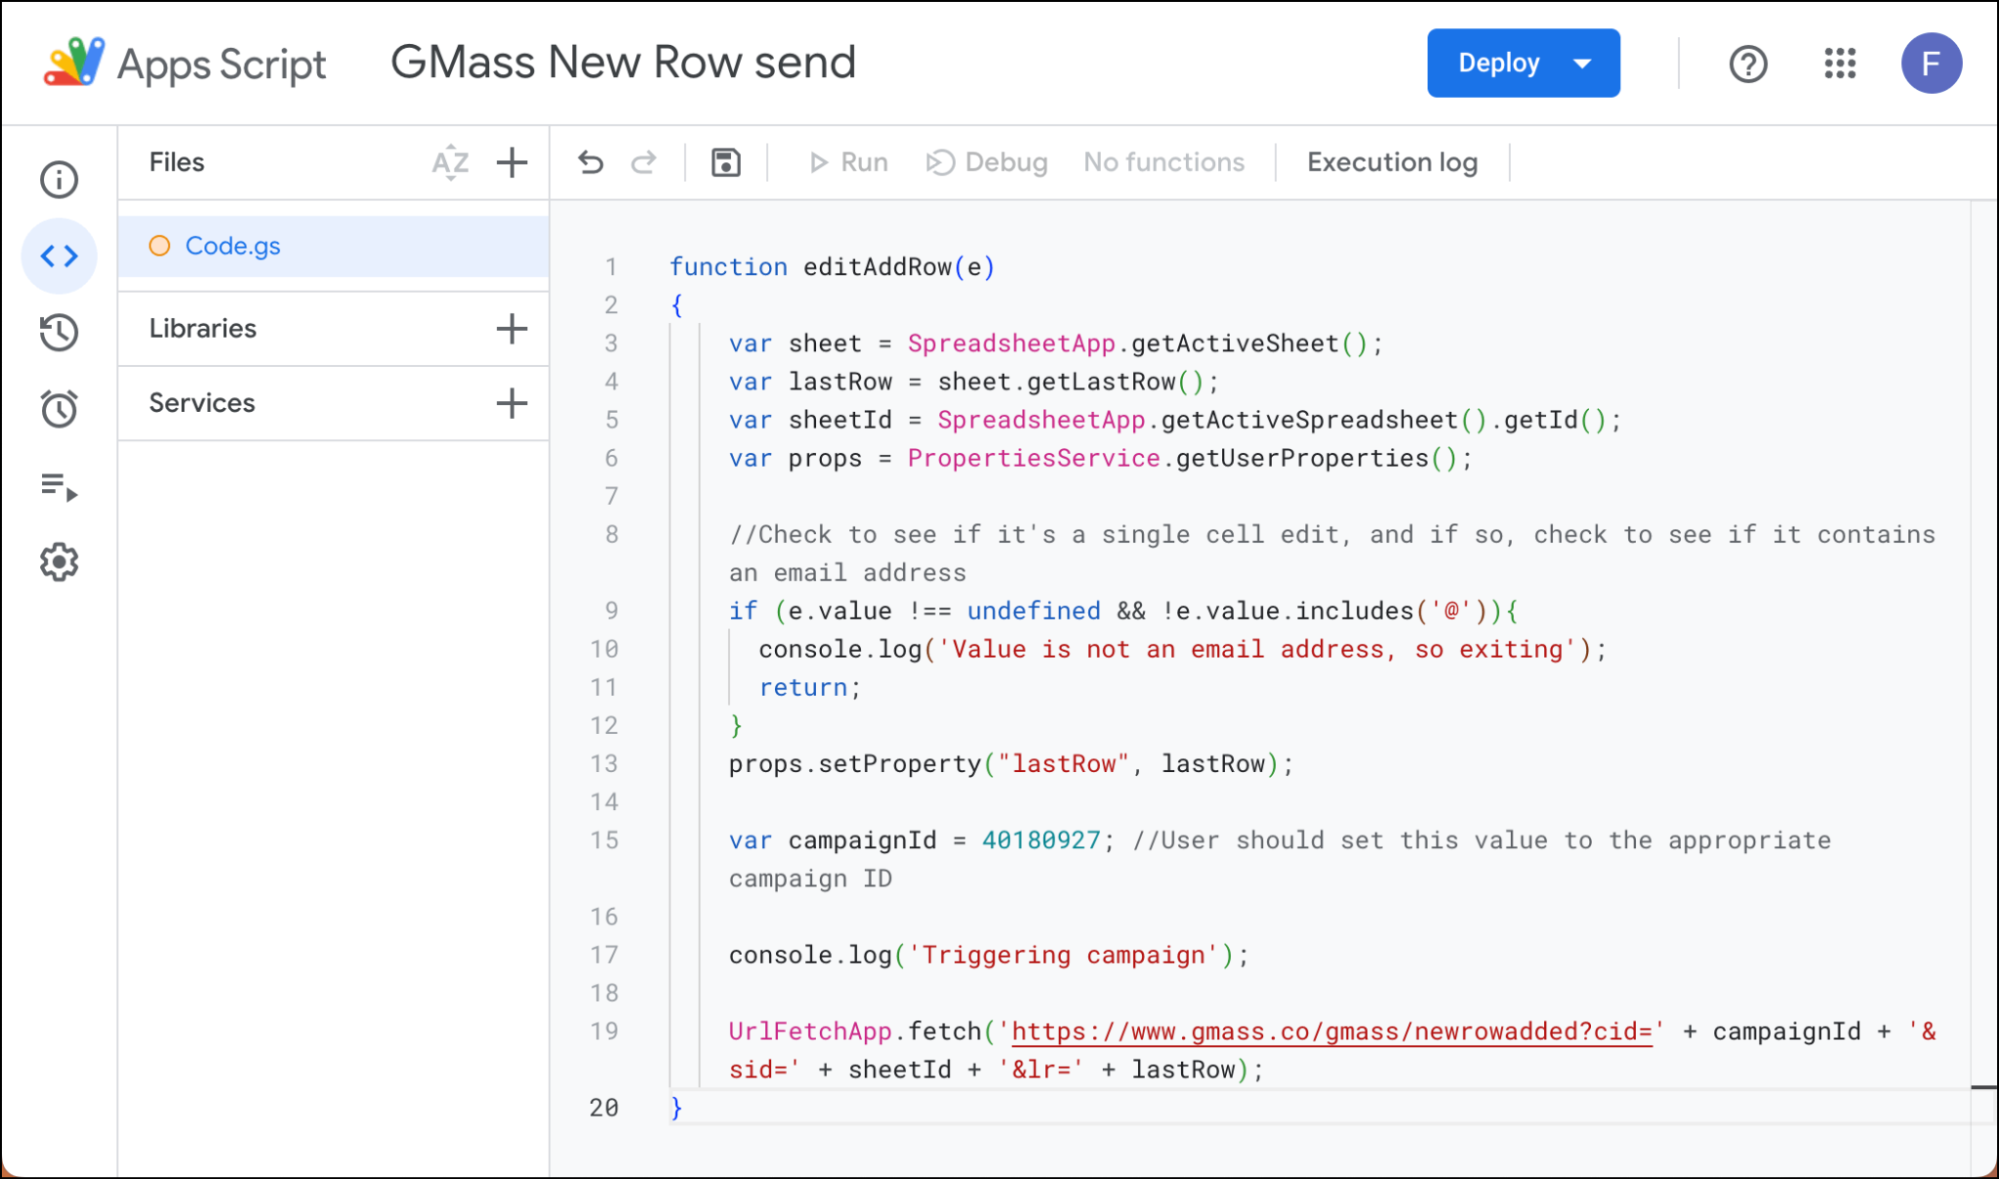
Task: Click 'Triggering campaign' string on line 17
Action: coord(1065,955)
